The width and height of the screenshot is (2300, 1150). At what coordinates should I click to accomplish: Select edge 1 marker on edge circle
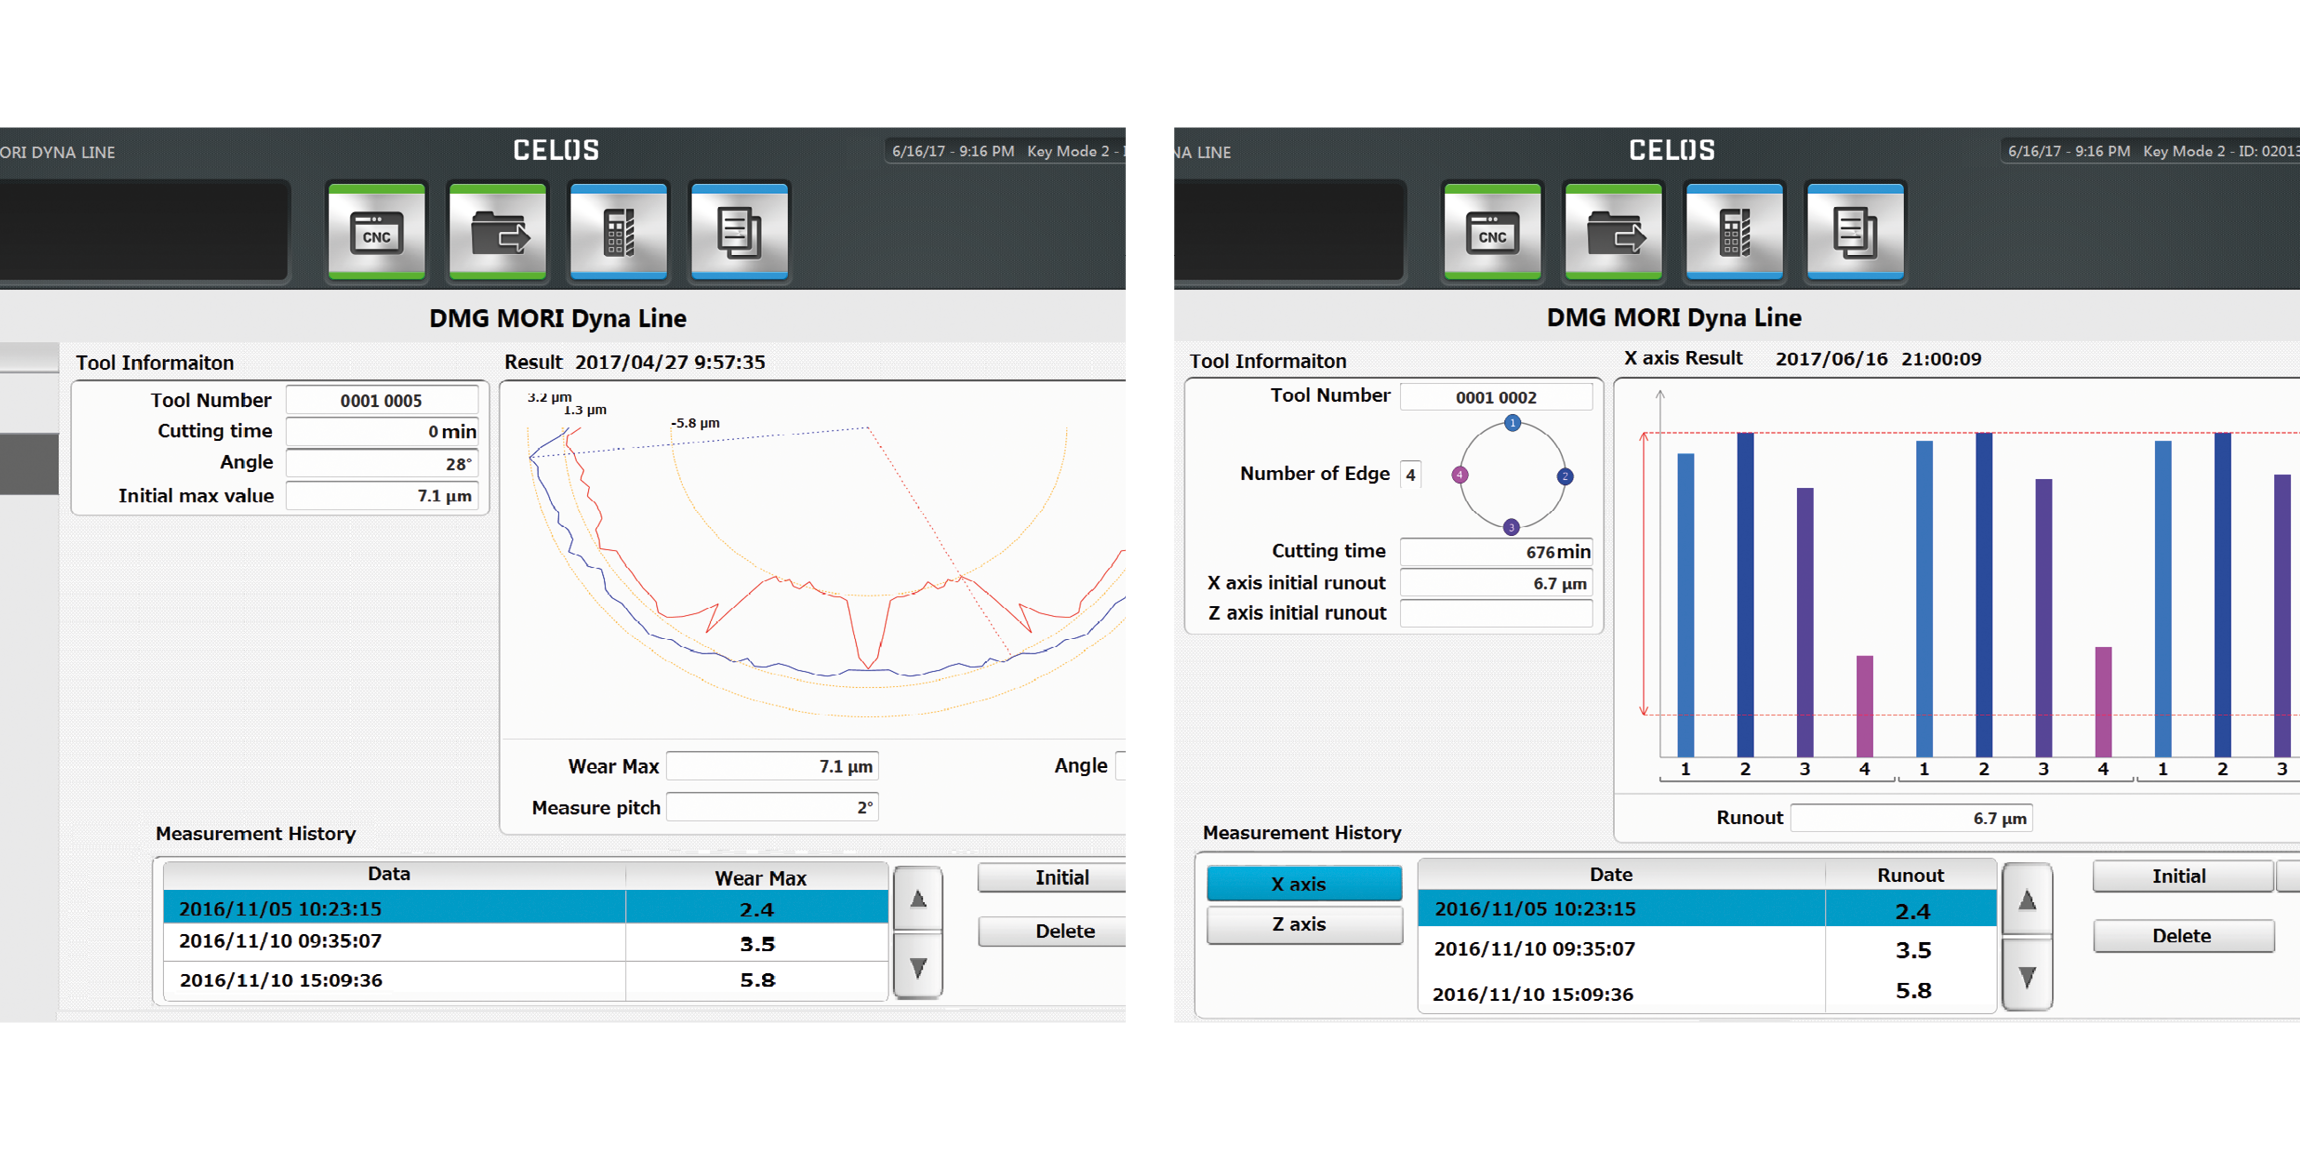click(x=1513, y=423)
